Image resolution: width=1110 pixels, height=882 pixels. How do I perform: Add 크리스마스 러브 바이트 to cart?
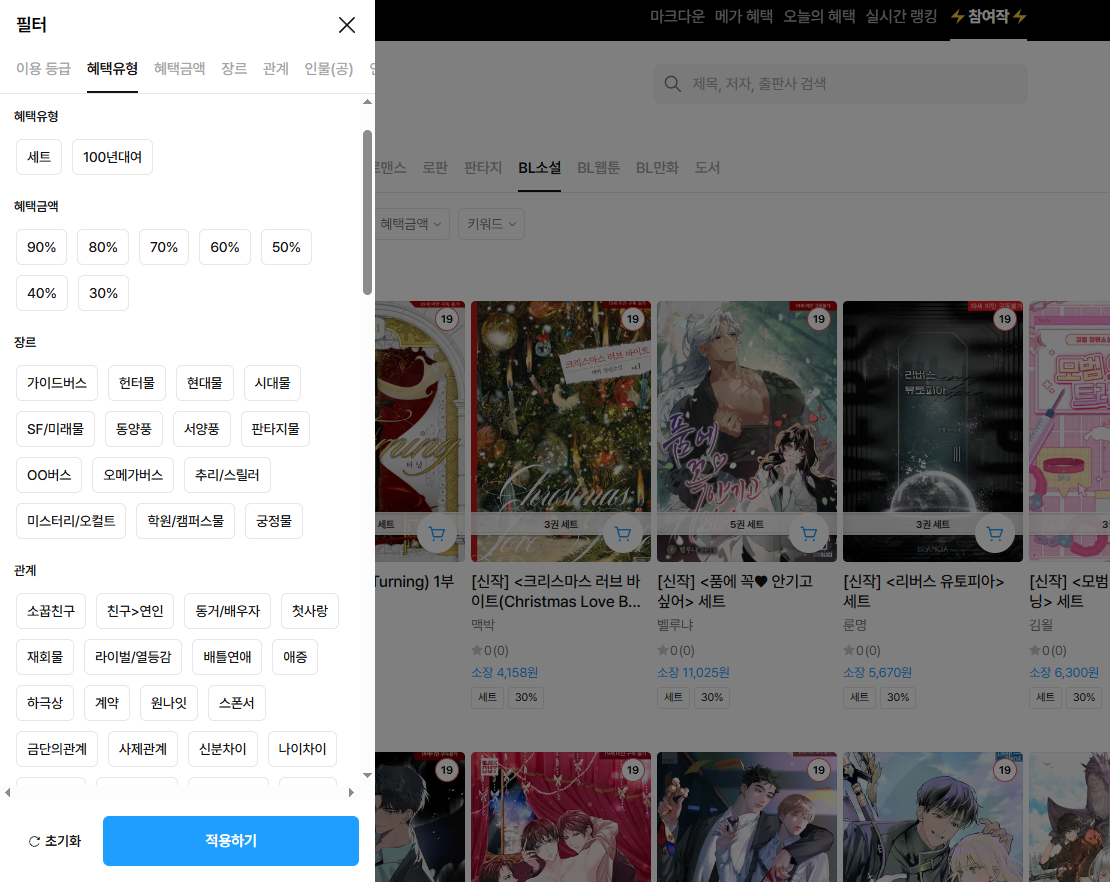coord(623,534)
